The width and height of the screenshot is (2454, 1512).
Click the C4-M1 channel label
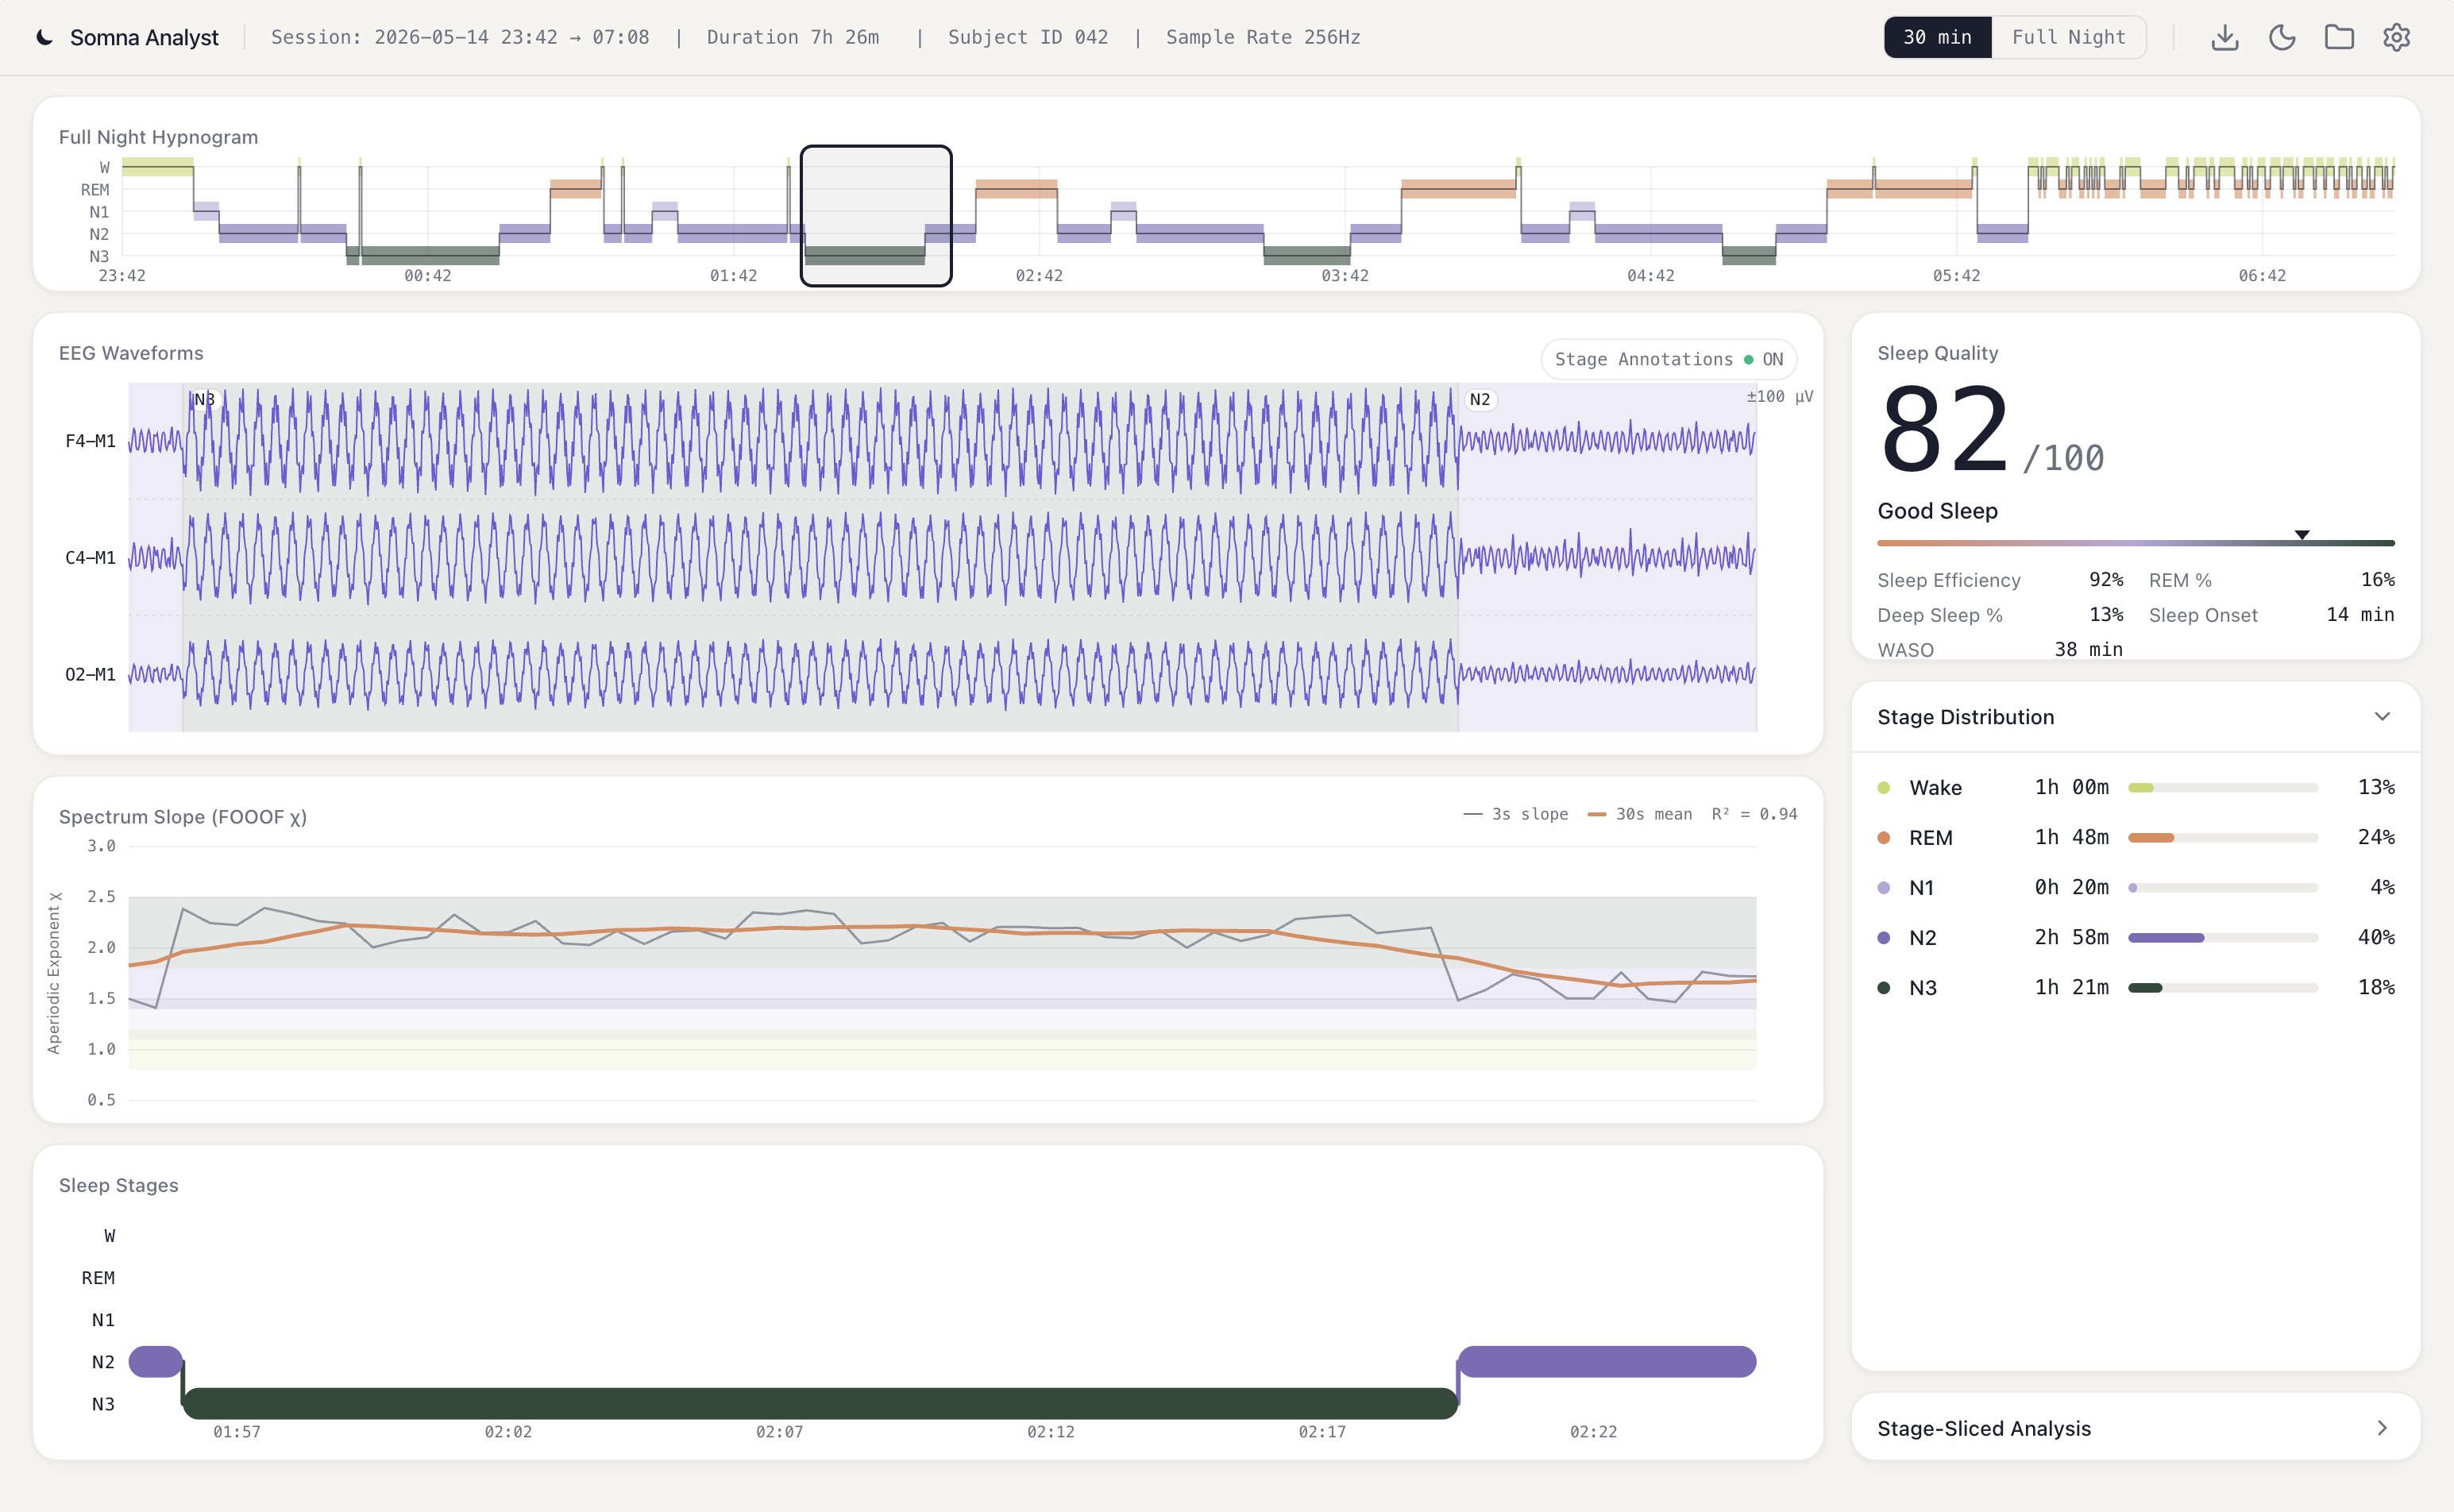pos(90,558)
